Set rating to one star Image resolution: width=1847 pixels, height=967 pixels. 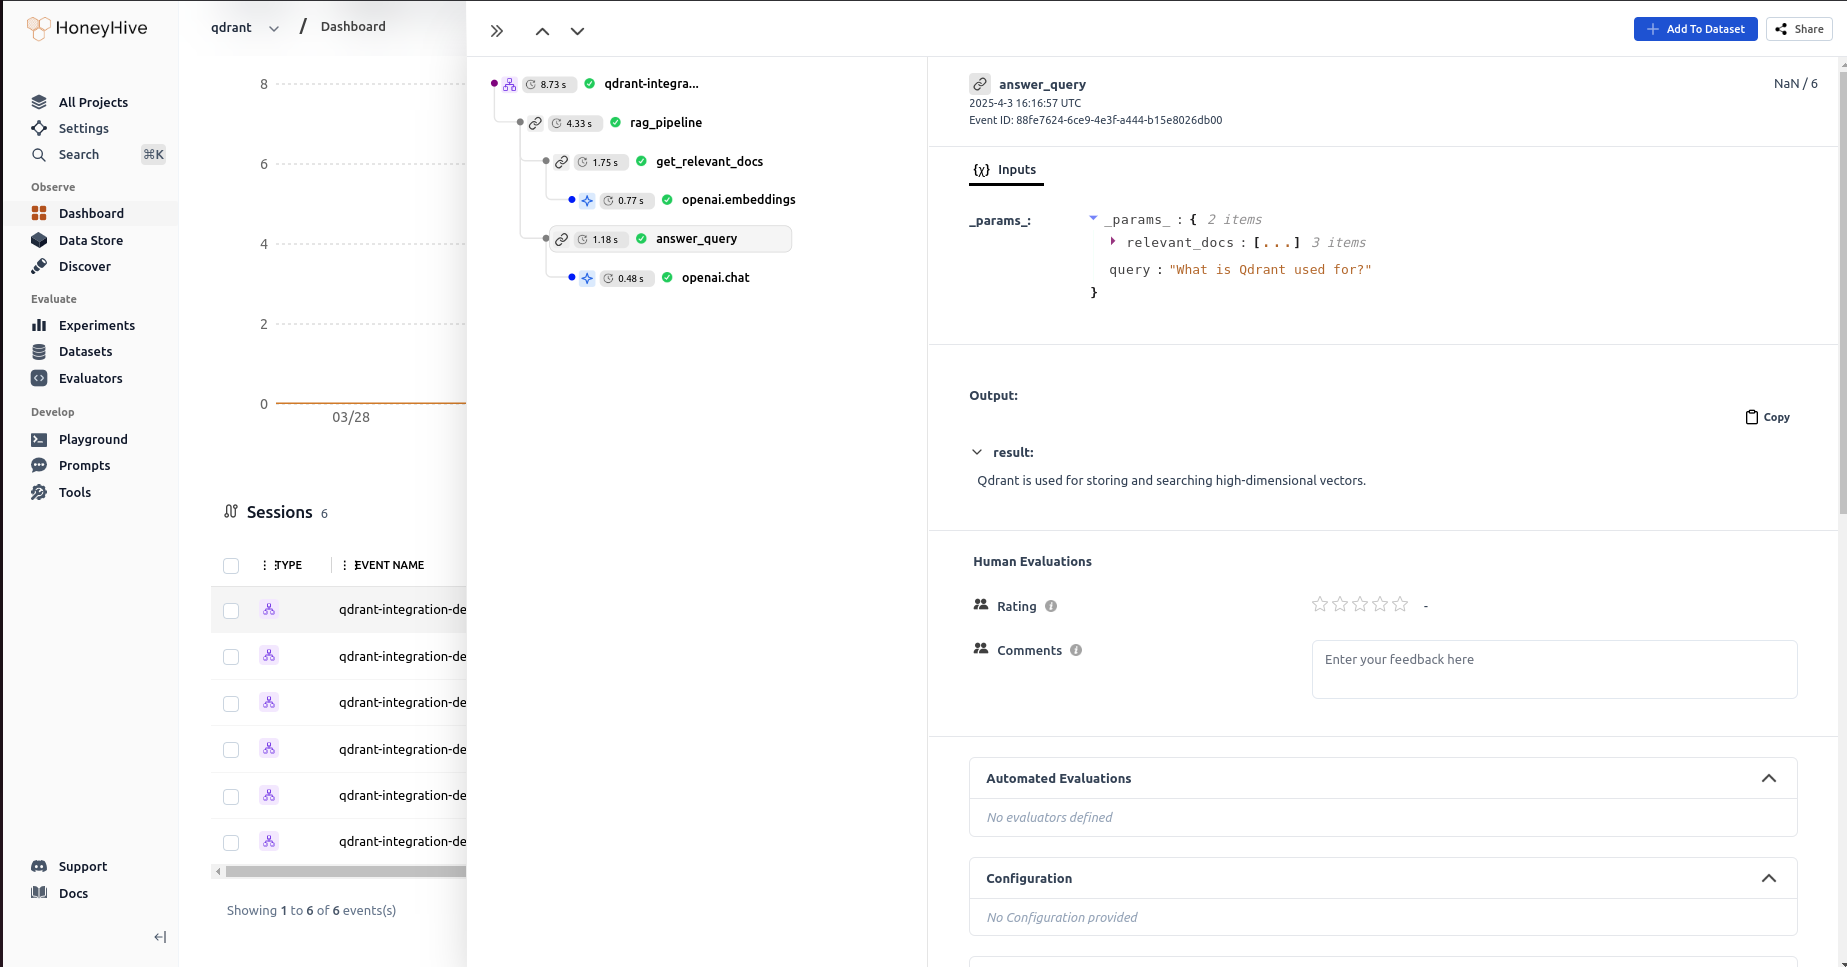click(1320, 604)
